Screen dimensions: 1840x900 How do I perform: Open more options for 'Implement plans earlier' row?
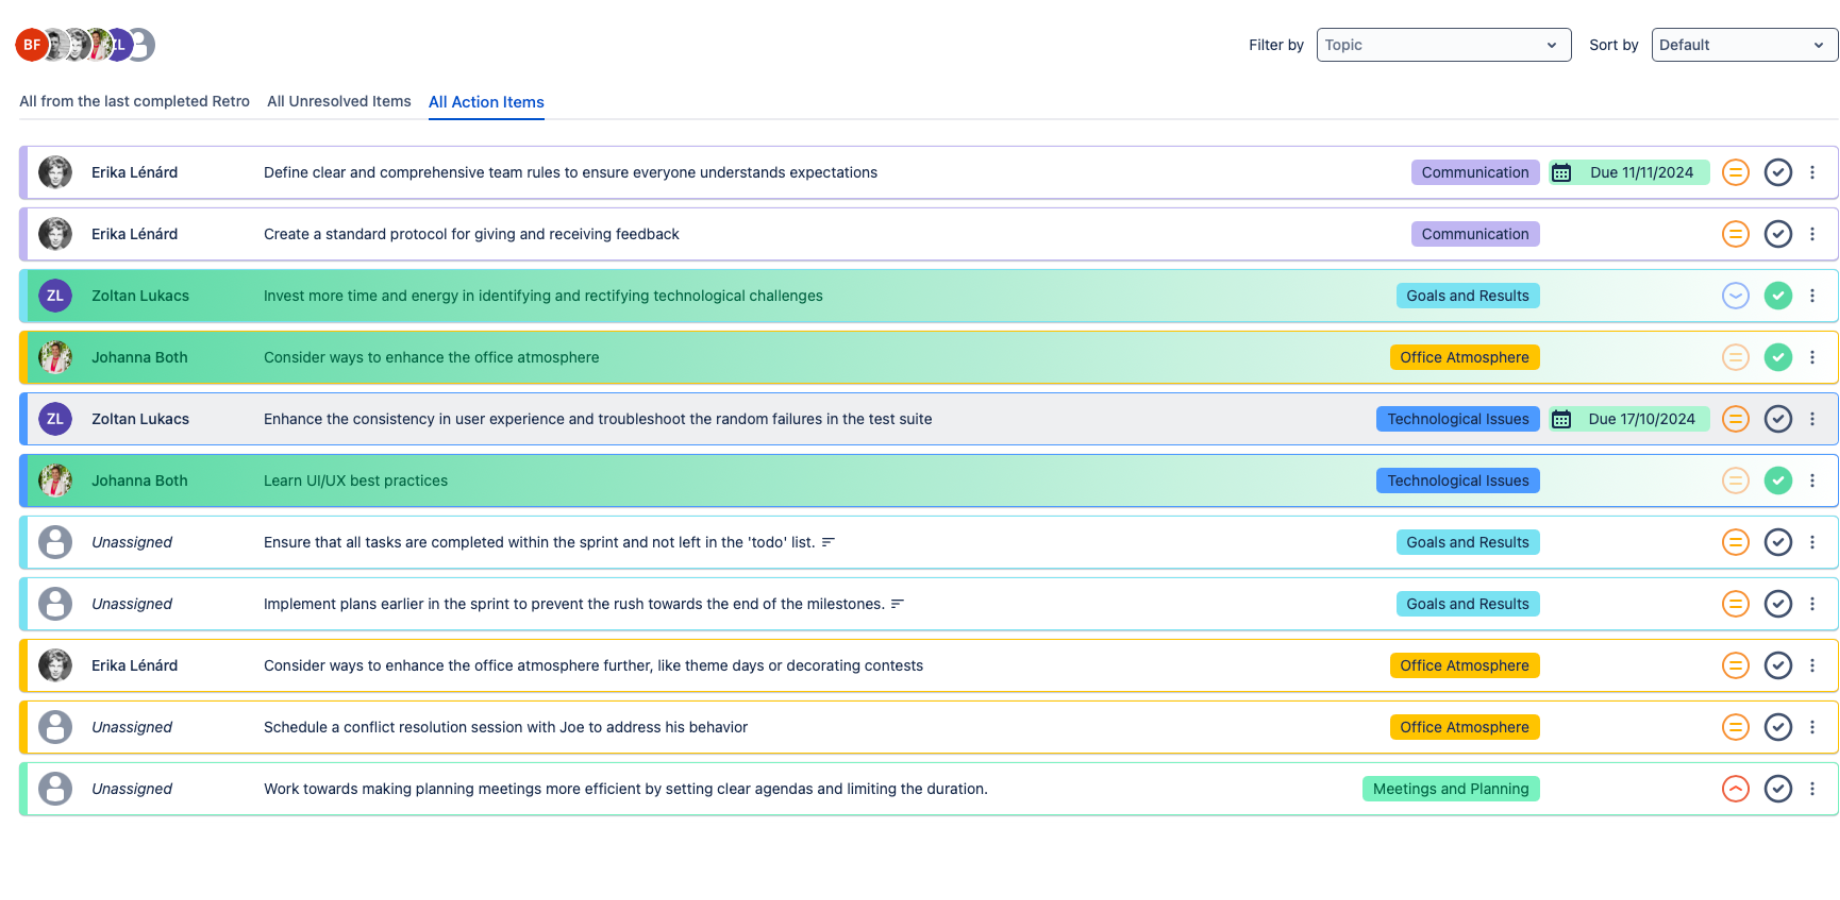pos(1812,604)
